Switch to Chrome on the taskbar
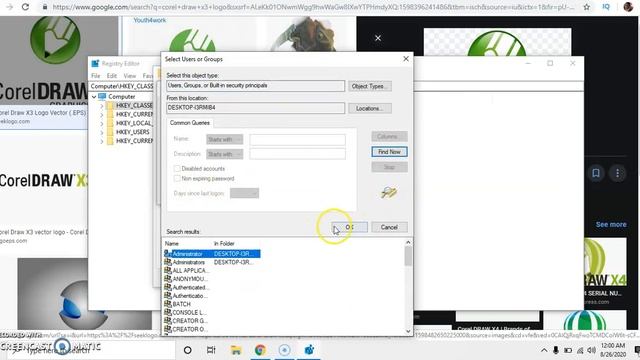 [x=260, y=350]
